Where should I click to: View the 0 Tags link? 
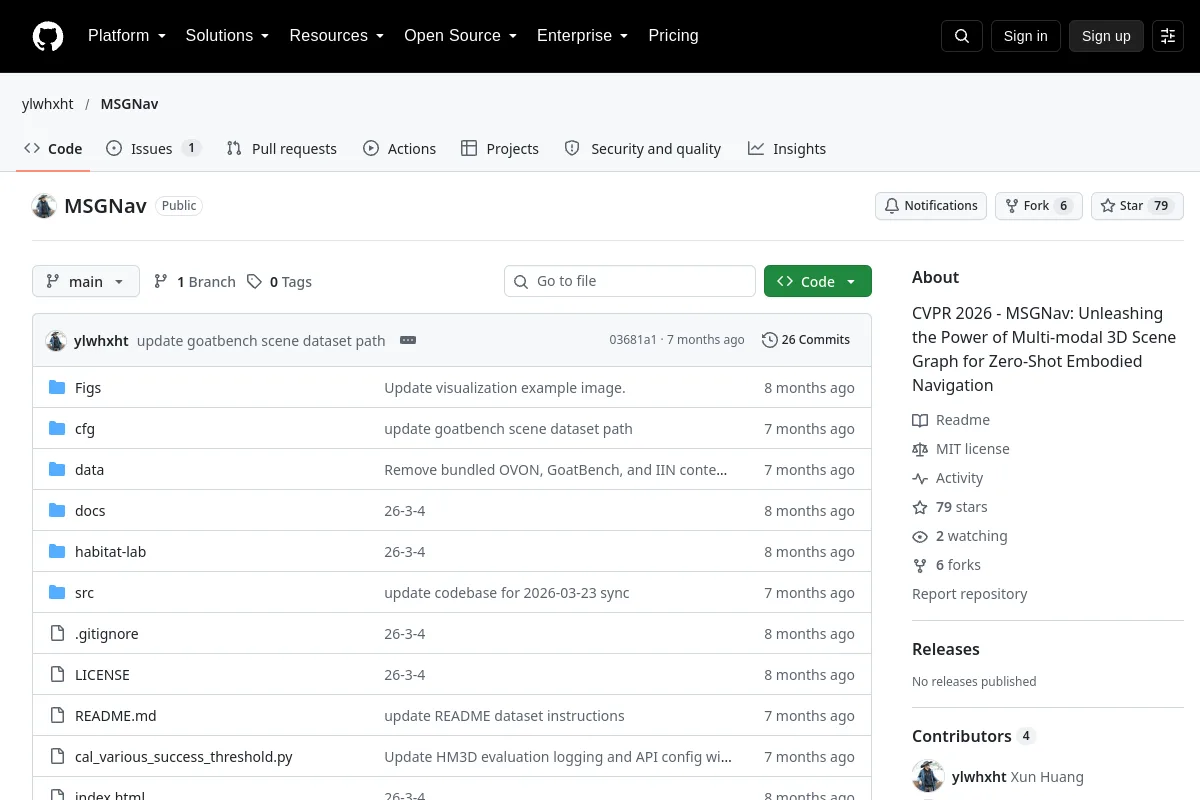coord(280,282)
